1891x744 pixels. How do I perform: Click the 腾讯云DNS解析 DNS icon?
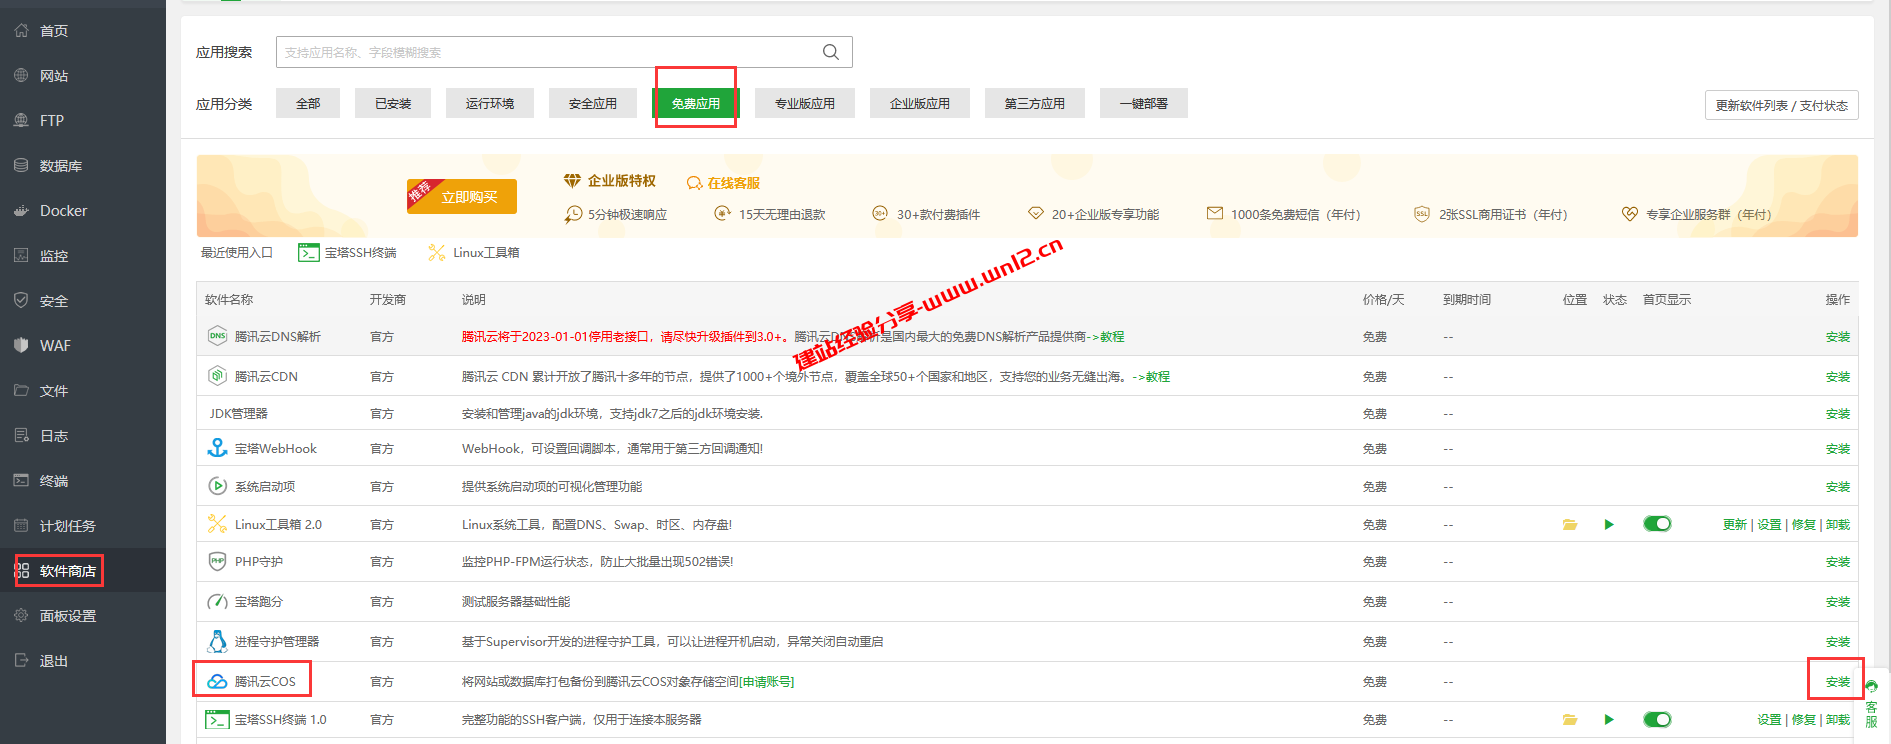(217, 336)
